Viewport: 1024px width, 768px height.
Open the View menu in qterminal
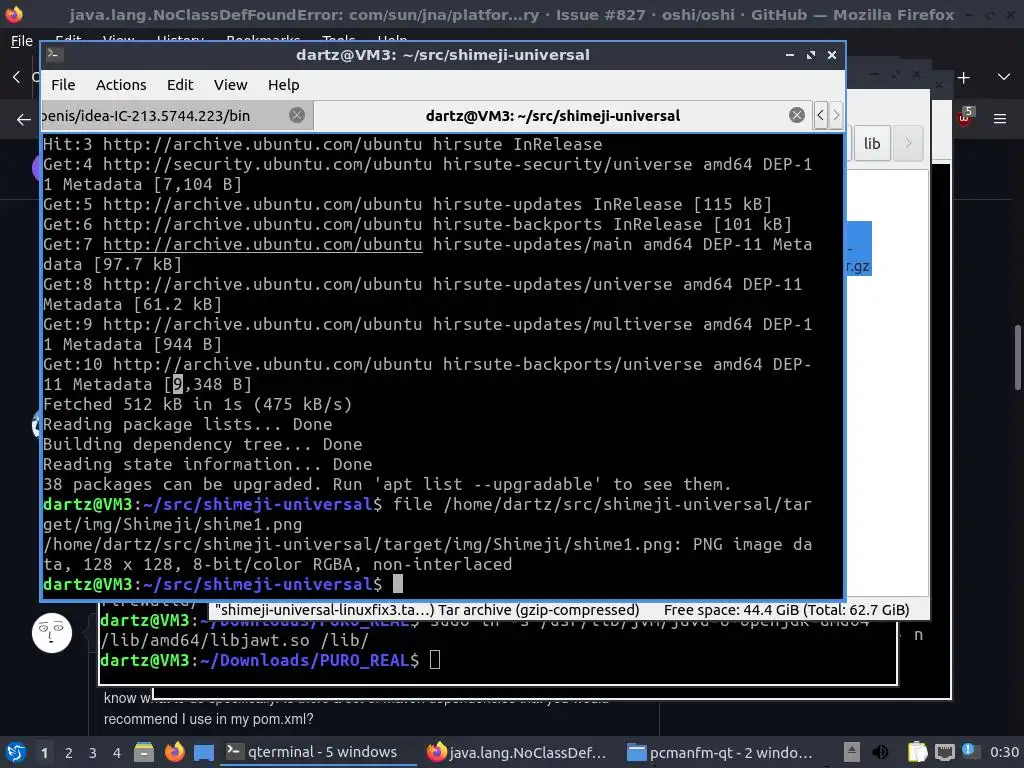click(231, 85)
